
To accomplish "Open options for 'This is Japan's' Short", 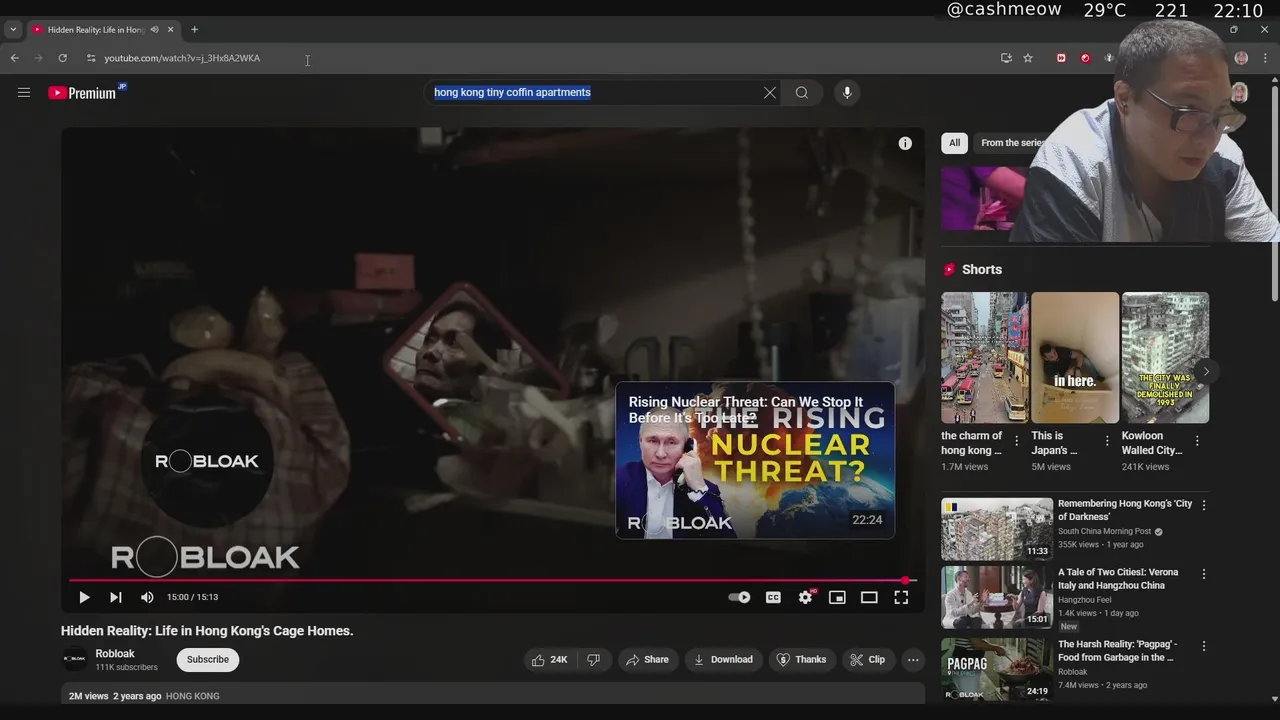I will pos(1107,441).
